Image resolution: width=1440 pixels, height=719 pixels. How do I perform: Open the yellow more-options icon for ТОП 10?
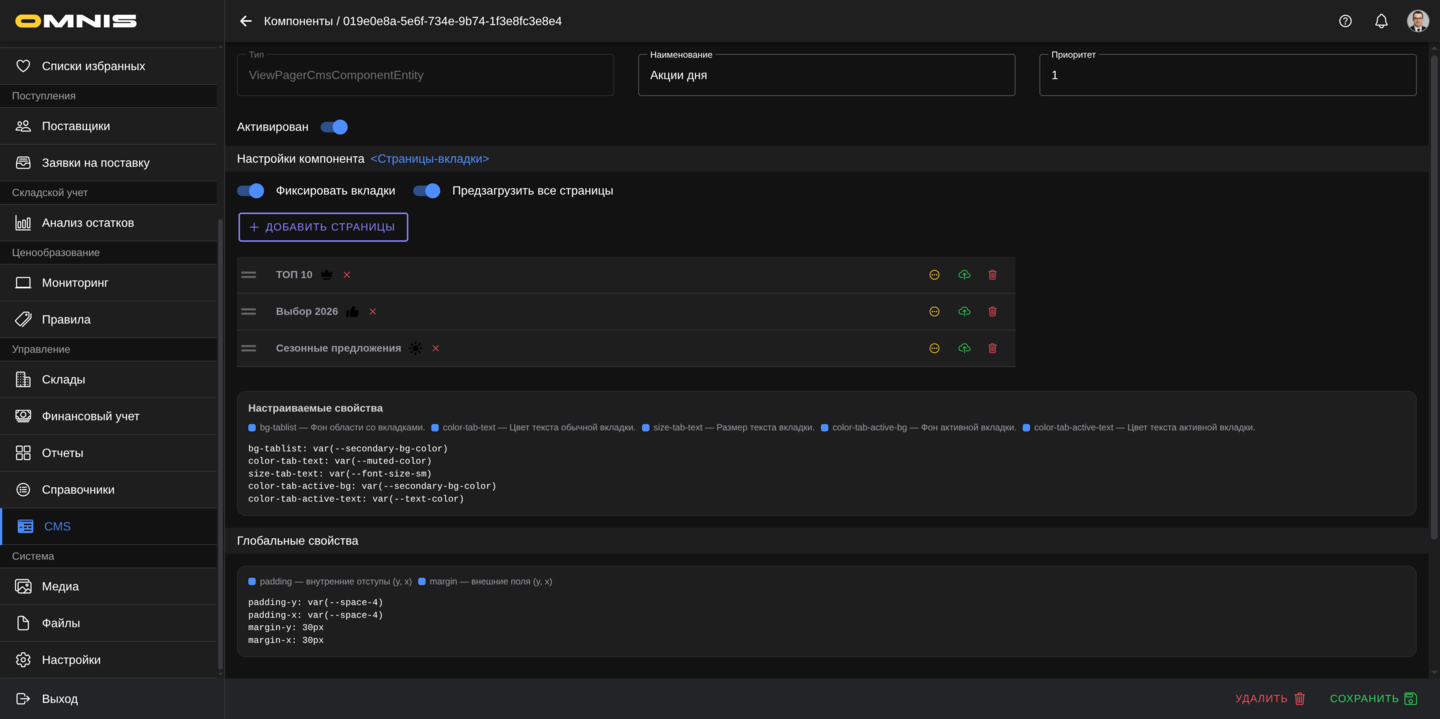934,275
